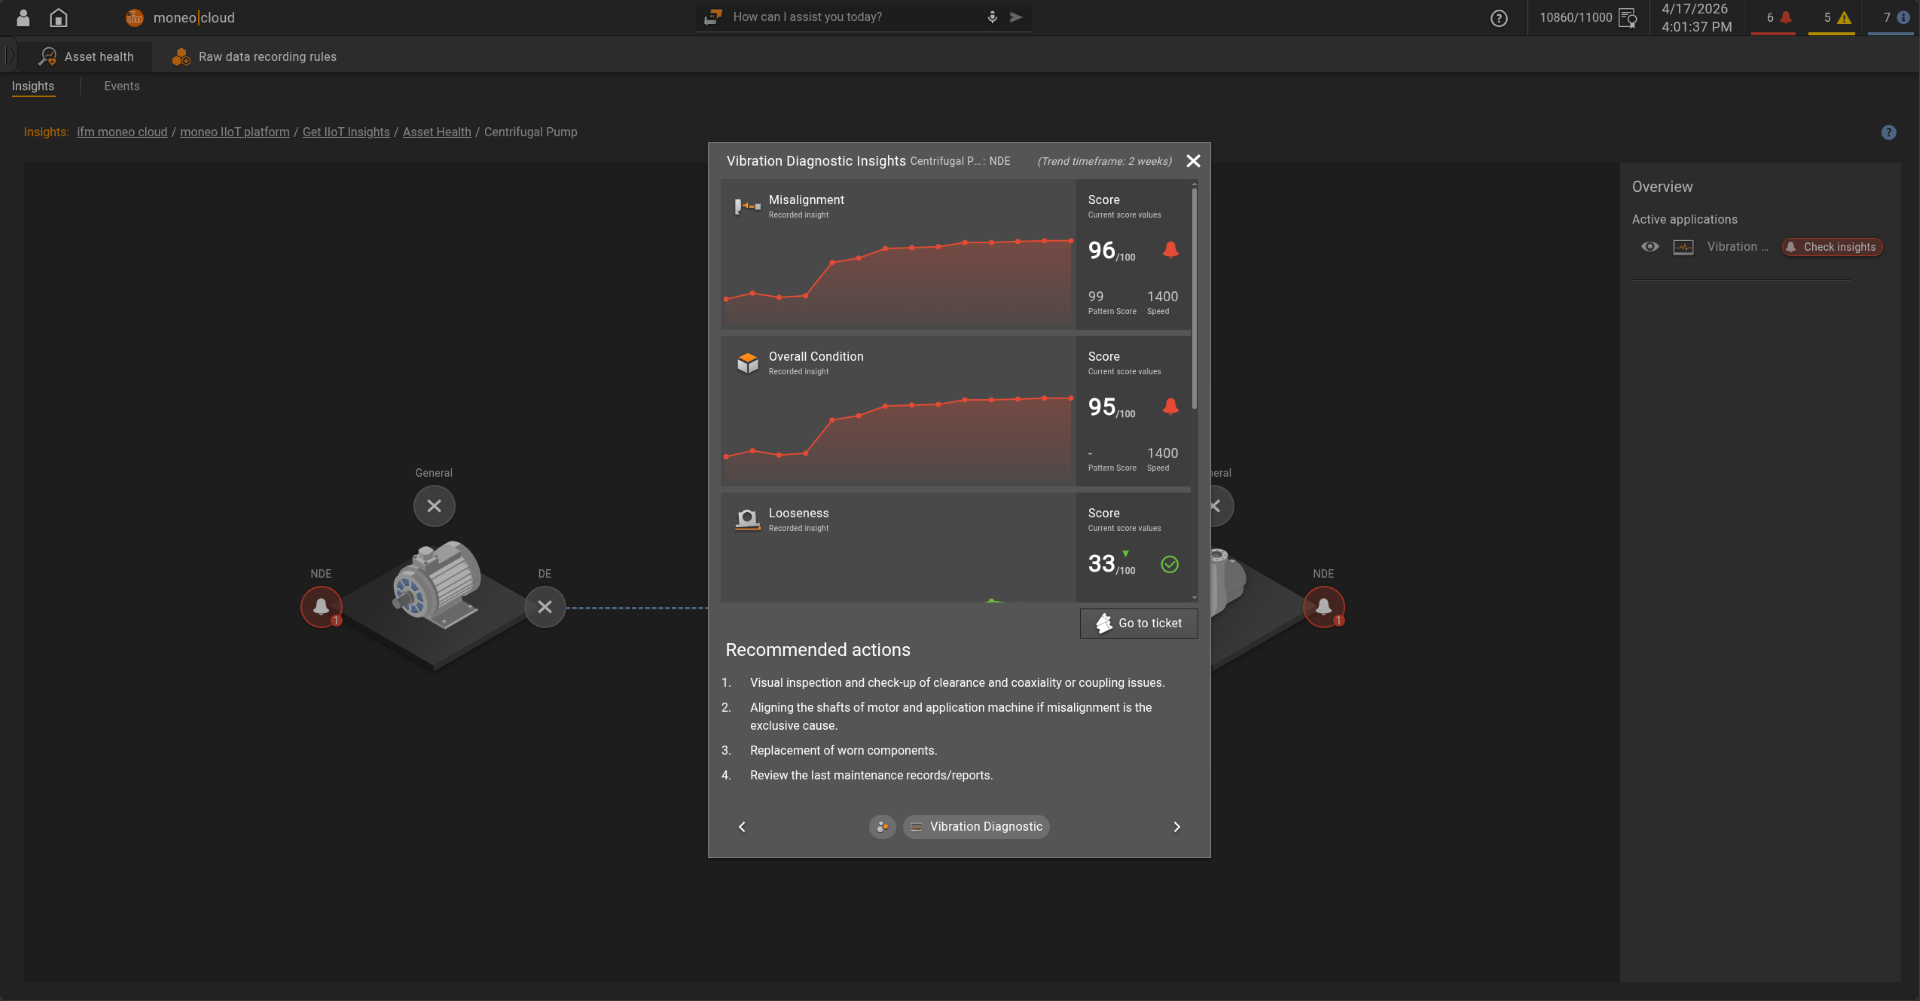Send the assistant query with arrow icon
This screenshot has height=1001, width=1920.
(1016, 17)
